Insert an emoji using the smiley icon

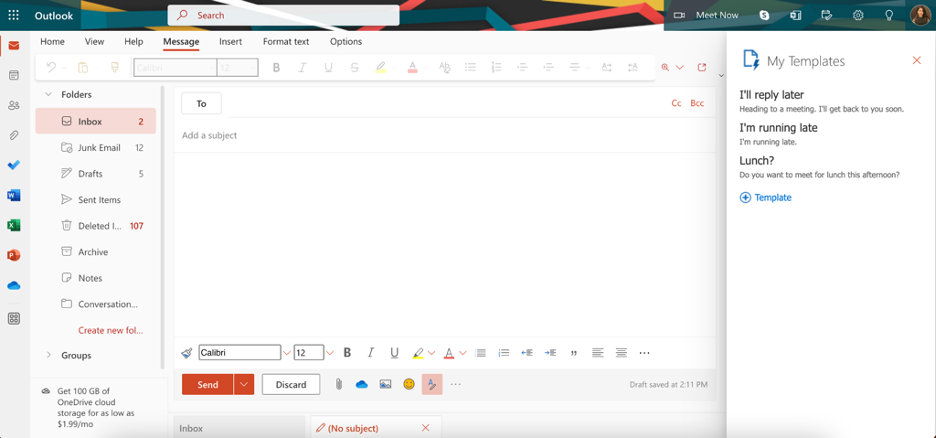point(409,384)
